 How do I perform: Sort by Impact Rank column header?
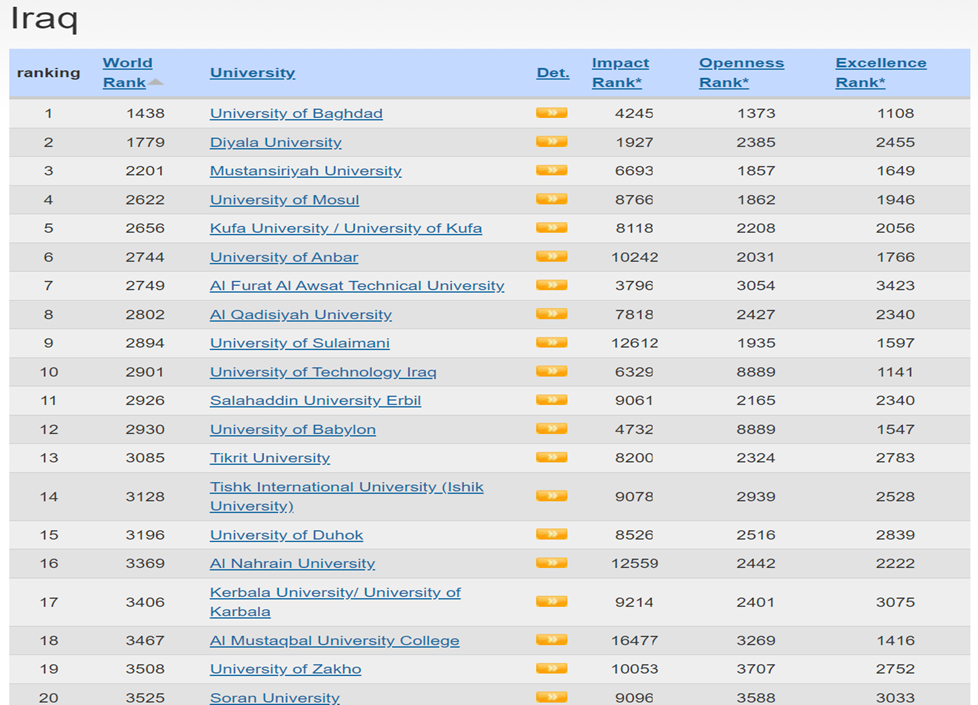click(620, 72)
